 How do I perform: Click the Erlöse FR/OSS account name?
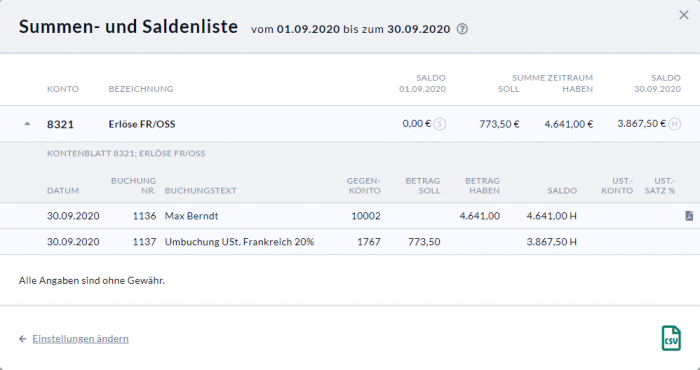click(x=142, y=124)
